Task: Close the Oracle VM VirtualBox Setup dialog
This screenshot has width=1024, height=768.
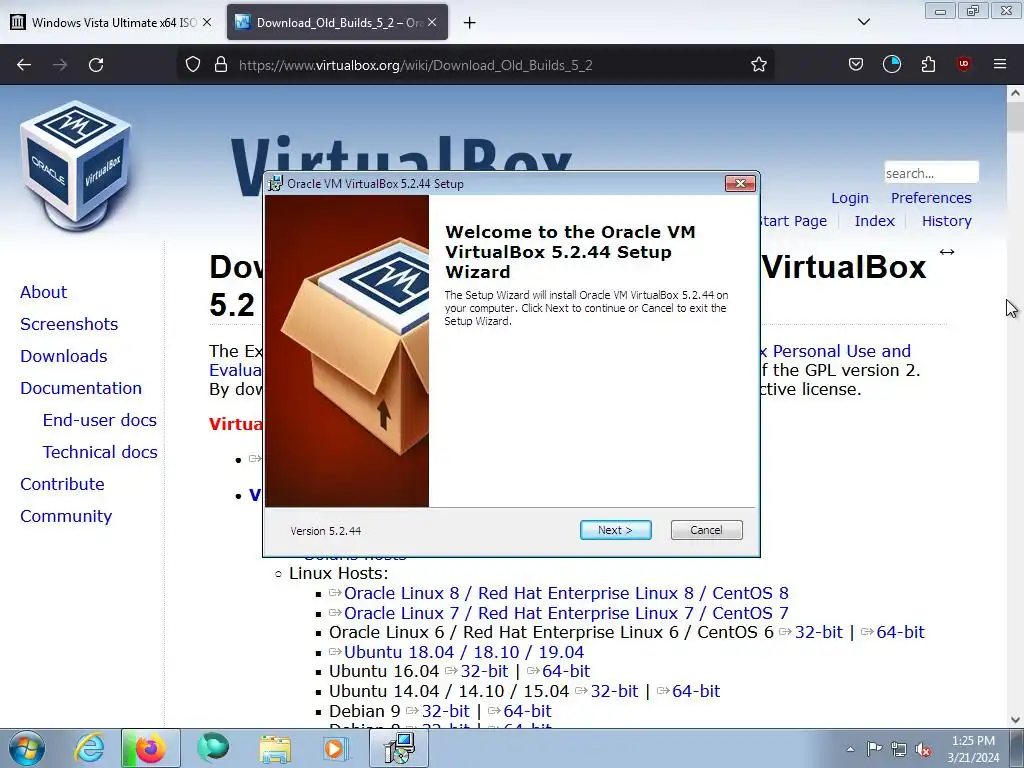Action: [x=740, y=184]
